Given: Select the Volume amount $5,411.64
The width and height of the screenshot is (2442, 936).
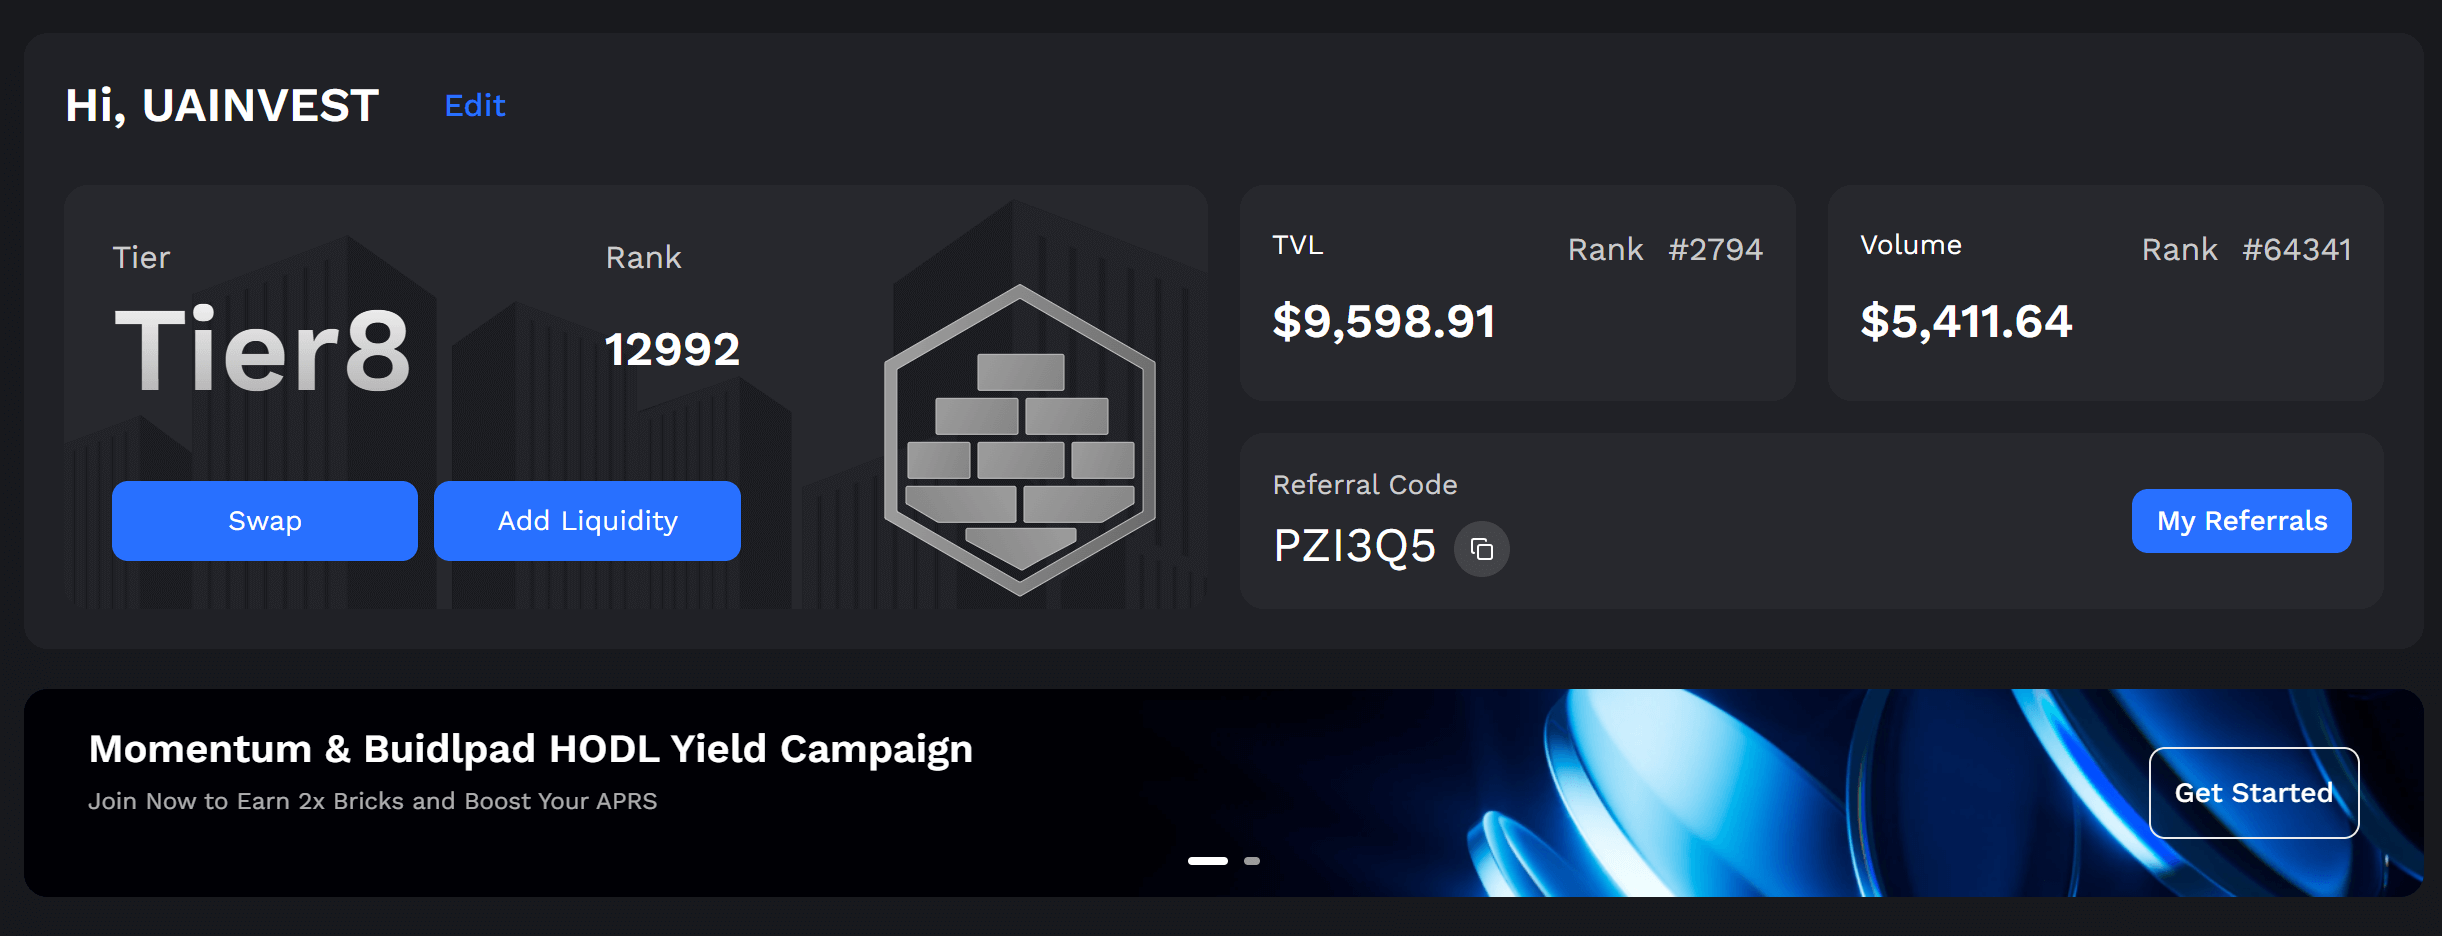Looking at the screenshot, I should click(x=1966, y=322).
